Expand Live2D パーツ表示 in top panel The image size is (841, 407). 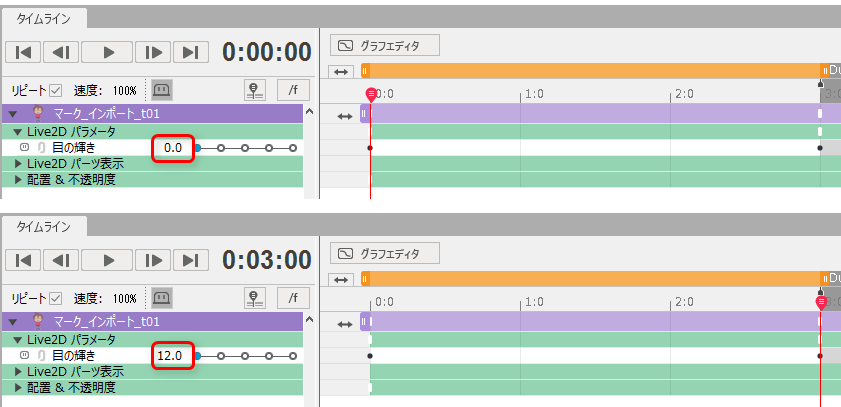[x=18, y=164]
